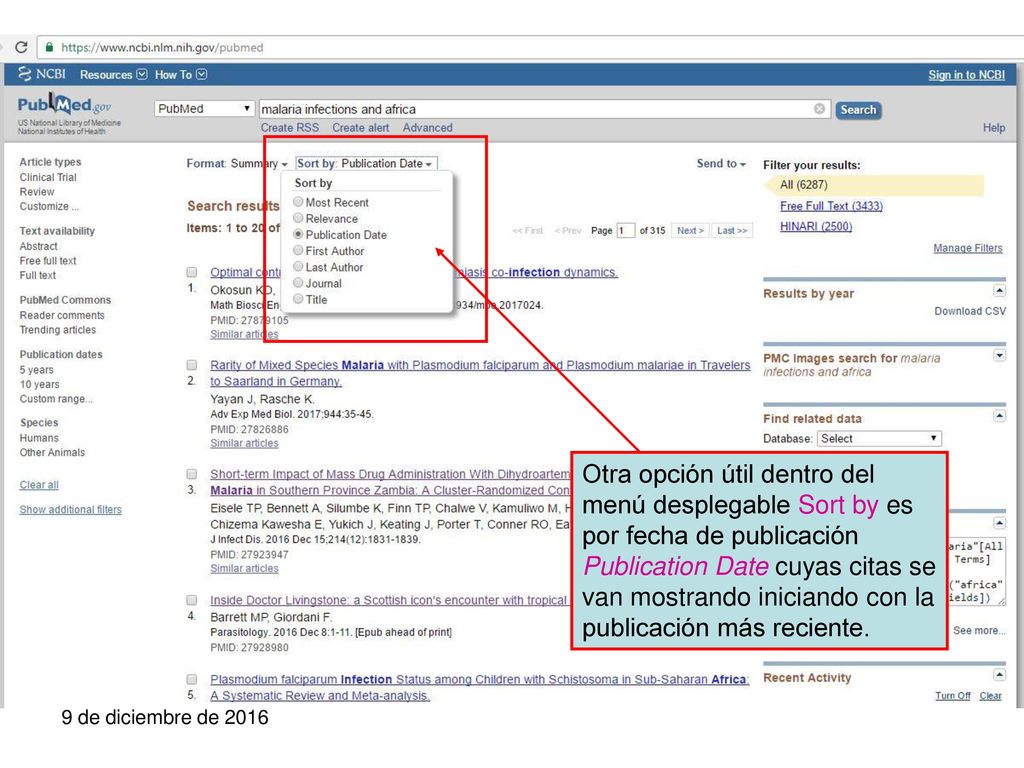1024x768 pixels.
Task: Clear the search box with the X icon
Action: (819, 108)
